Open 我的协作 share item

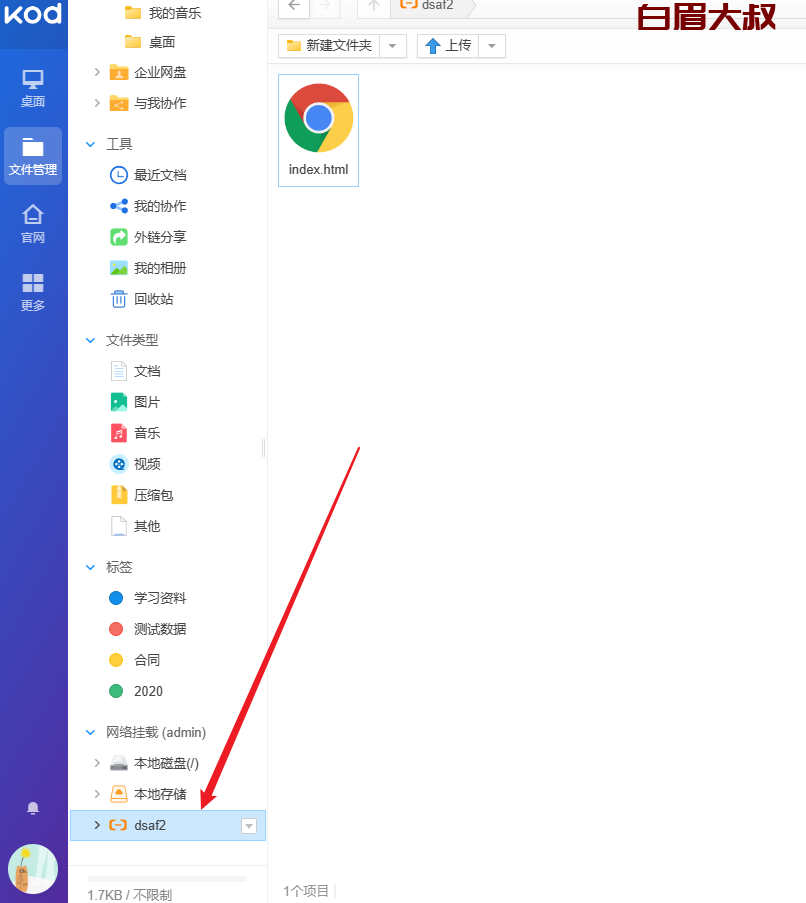pos(160,206)
